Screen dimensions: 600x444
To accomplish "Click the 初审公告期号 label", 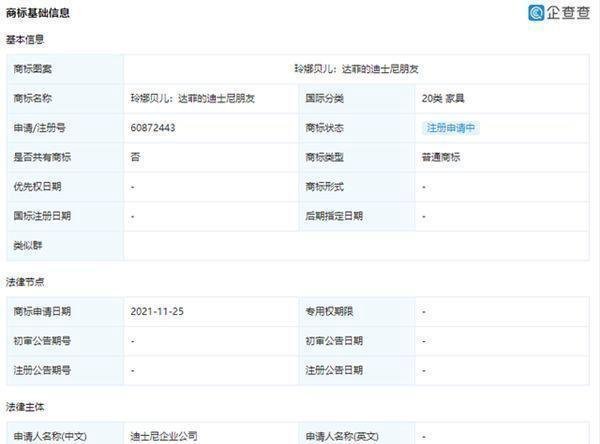I will tap(42, 341).
